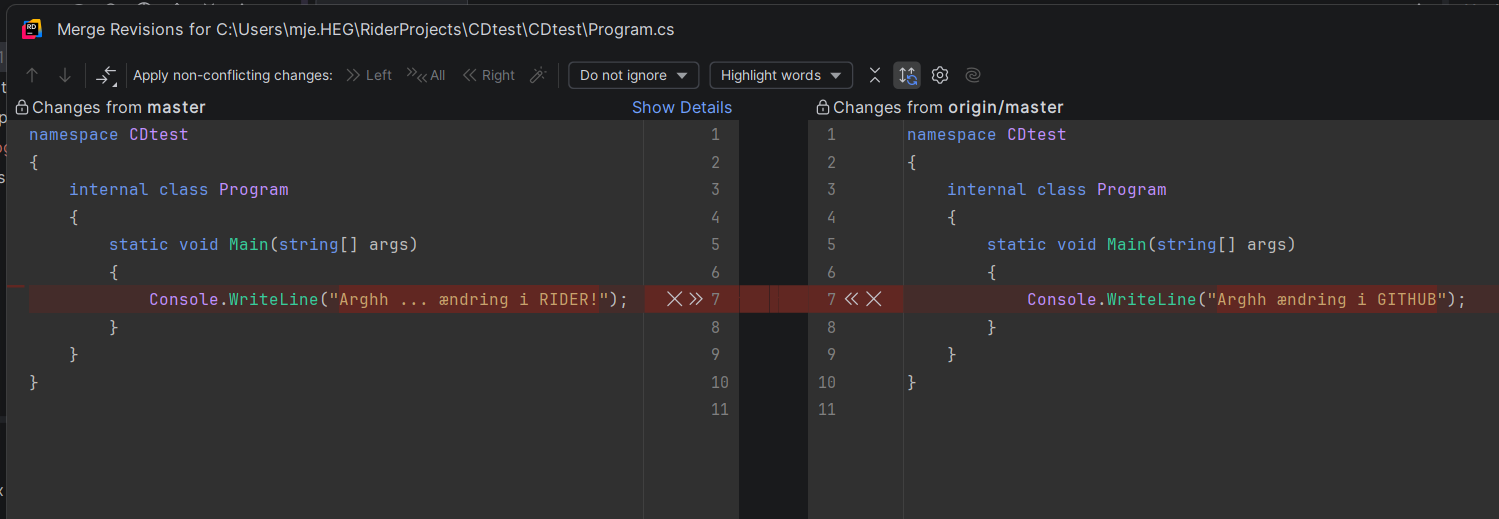Open merge settings gear icon
The width and height of the screenshot is (1499, 519).
[940, 75]
